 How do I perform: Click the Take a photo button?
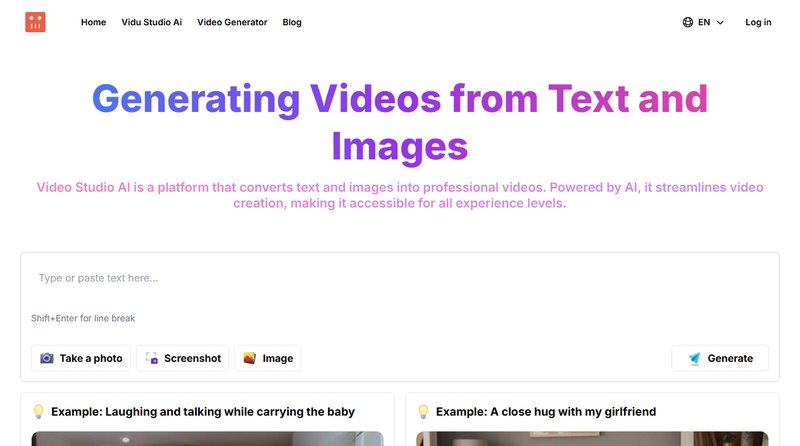coord(81,358)
